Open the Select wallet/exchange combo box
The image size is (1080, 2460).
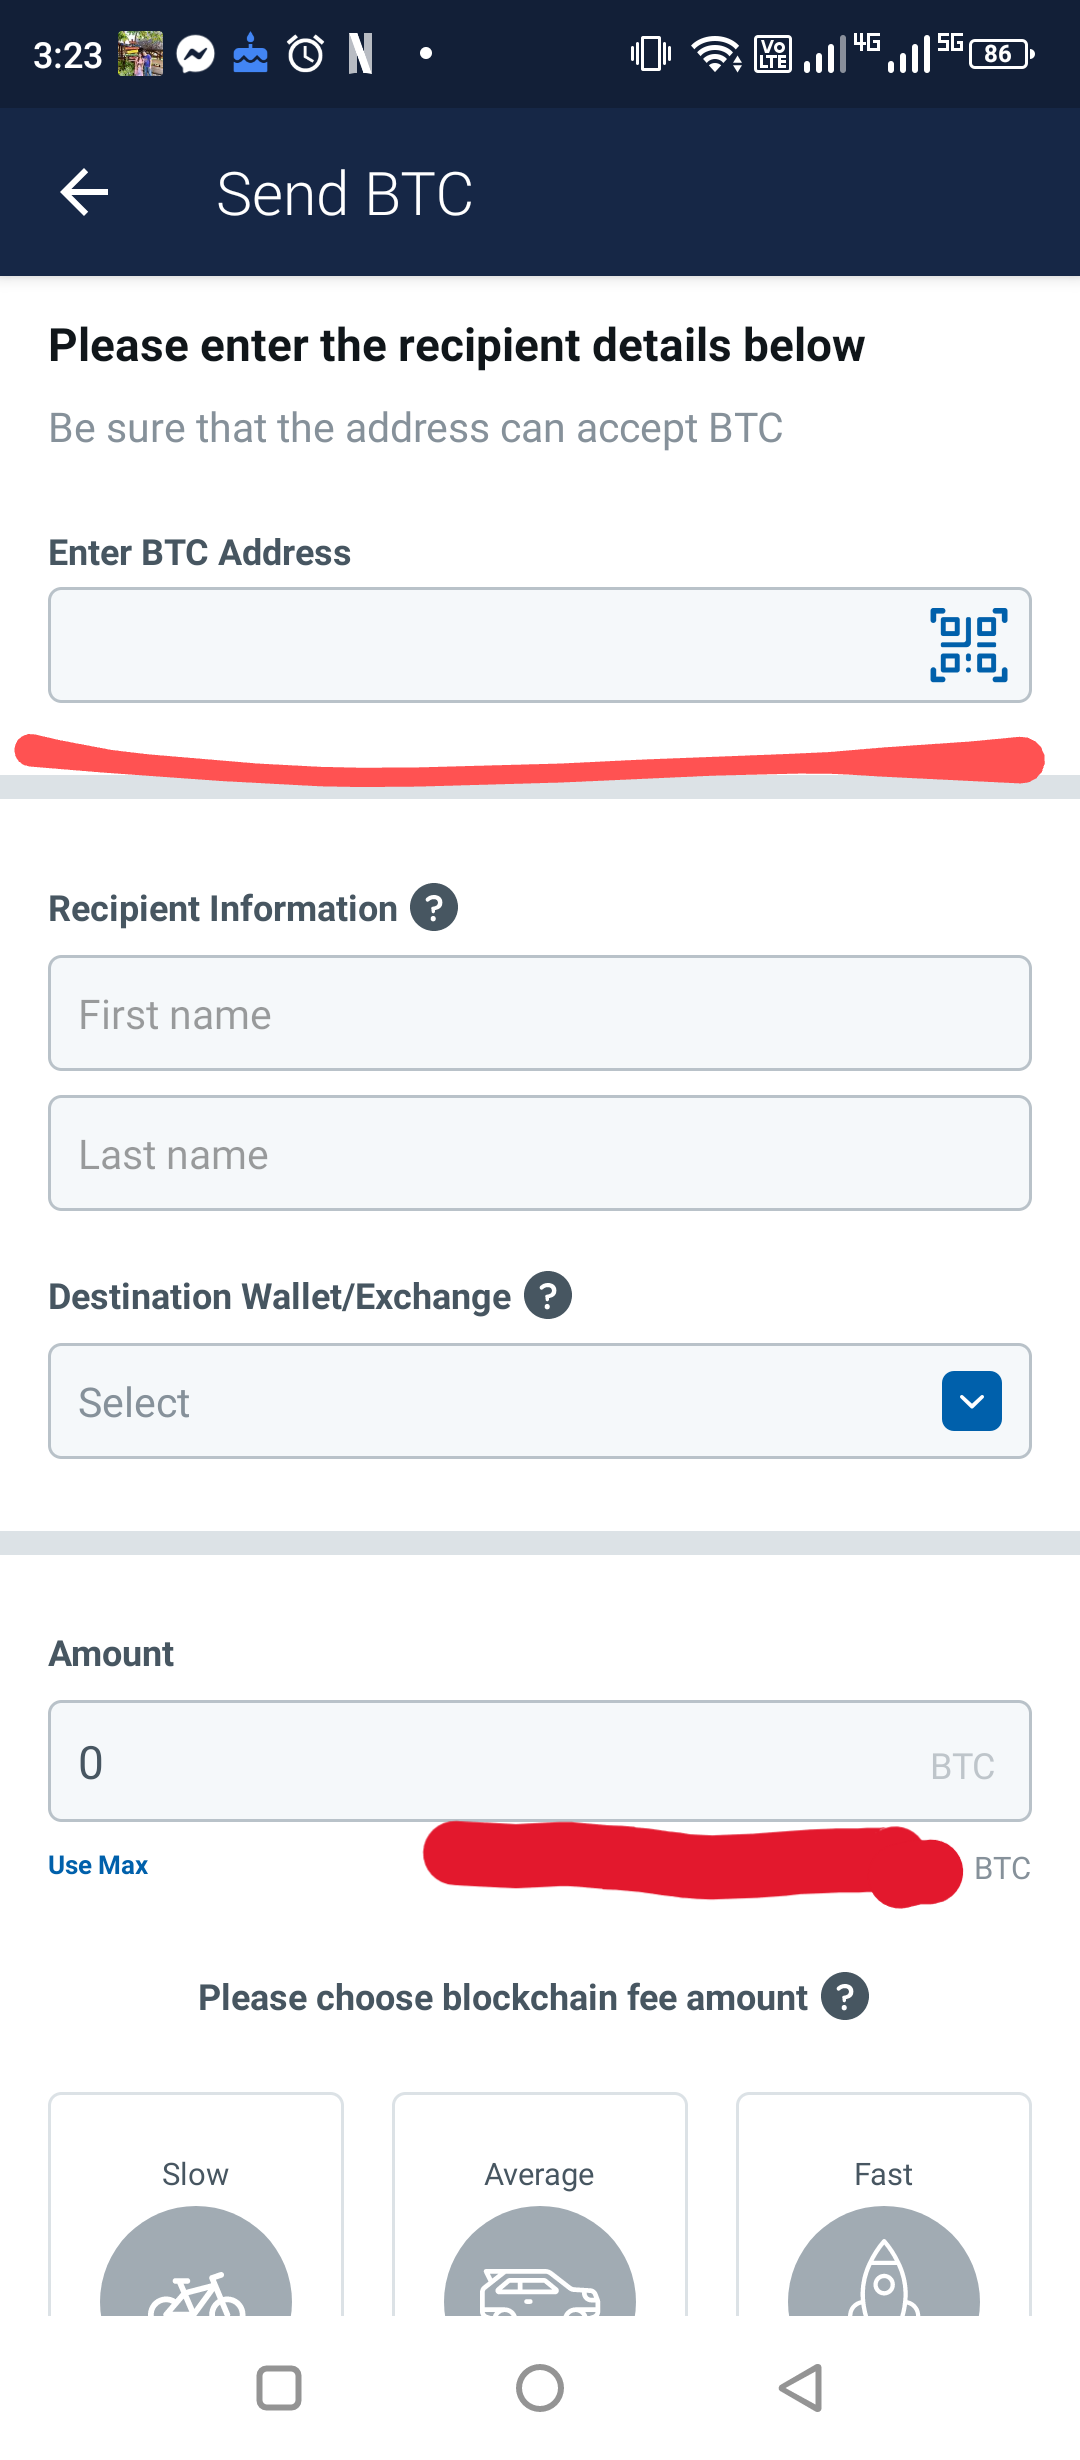(540, 1401)
